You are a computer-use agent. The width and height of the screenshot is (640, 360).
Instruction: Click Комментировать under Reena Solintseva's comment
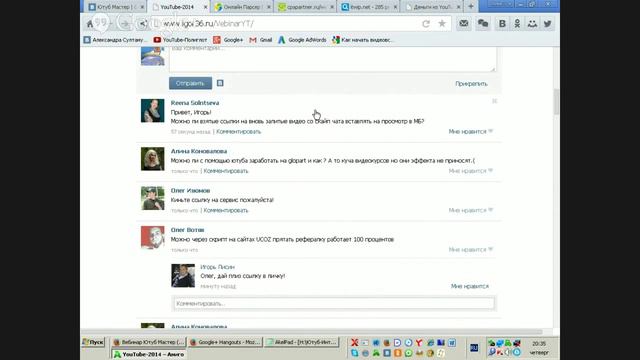click(238, 132)
